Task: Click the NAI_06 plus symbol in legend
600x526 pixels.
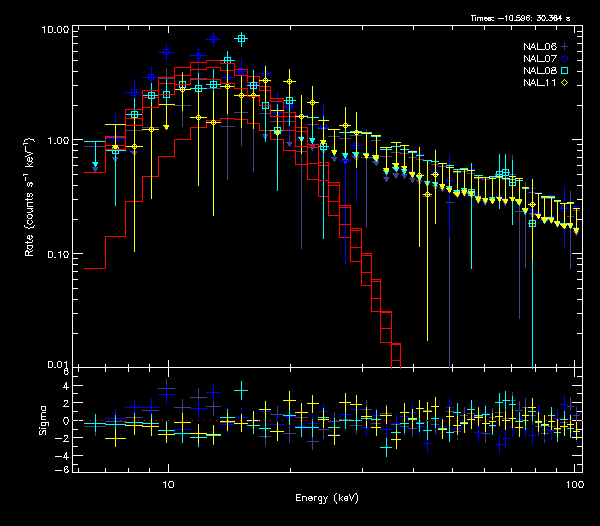Action: click(565, 47)
